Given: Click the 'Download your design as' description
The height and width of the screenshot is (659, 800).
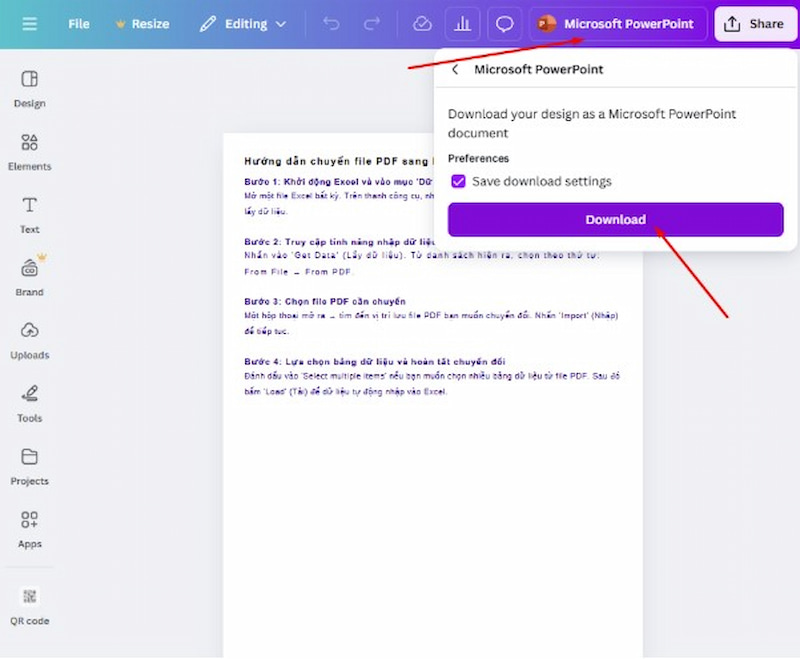Looking at the screenshot, I should [592, 123].
